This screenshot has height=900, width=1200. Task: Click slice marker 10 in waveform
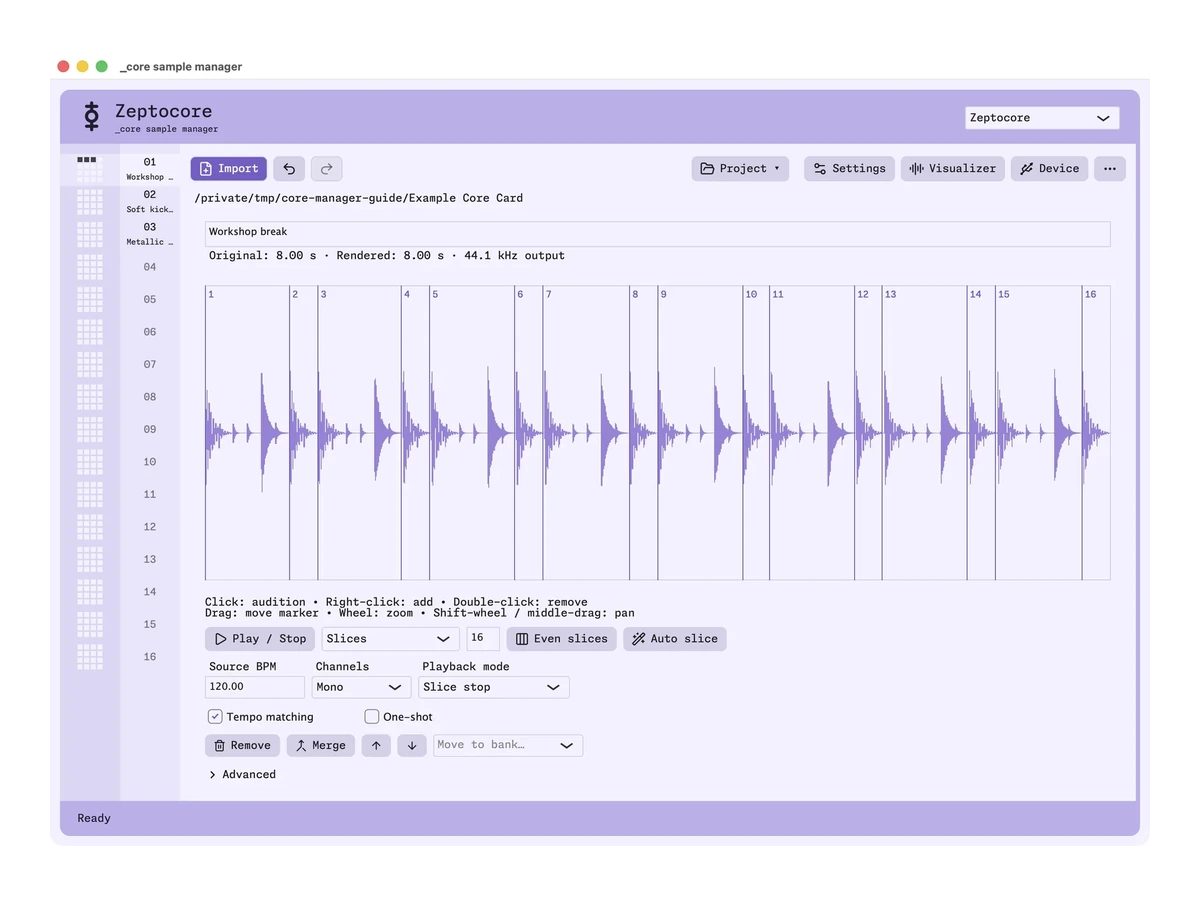tap(751, 294)
